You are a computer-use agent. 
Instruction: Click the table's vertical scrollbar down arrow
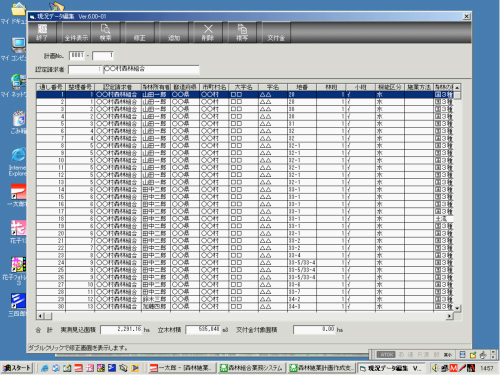click(457, 308)
